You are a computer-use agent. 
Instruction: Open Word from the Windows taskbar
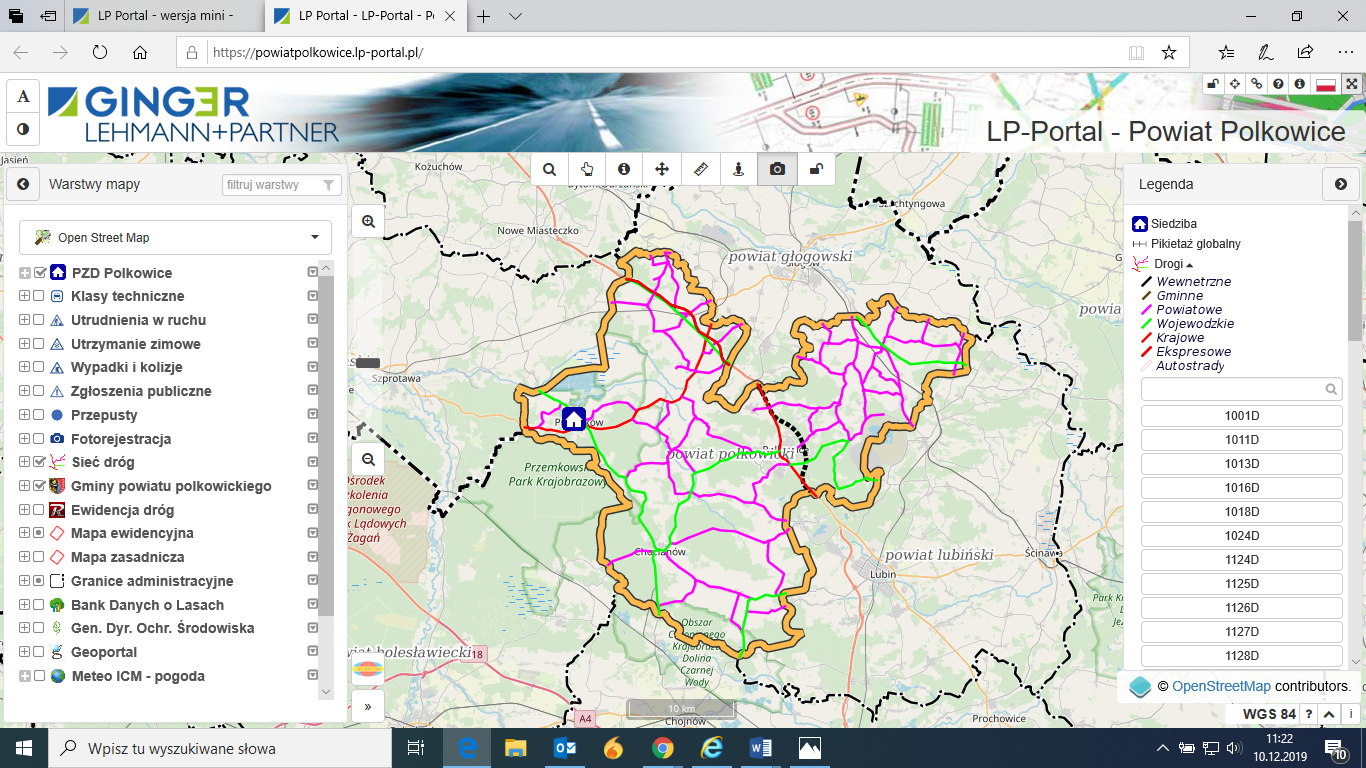pyautogui.click(x=759, y=748)
